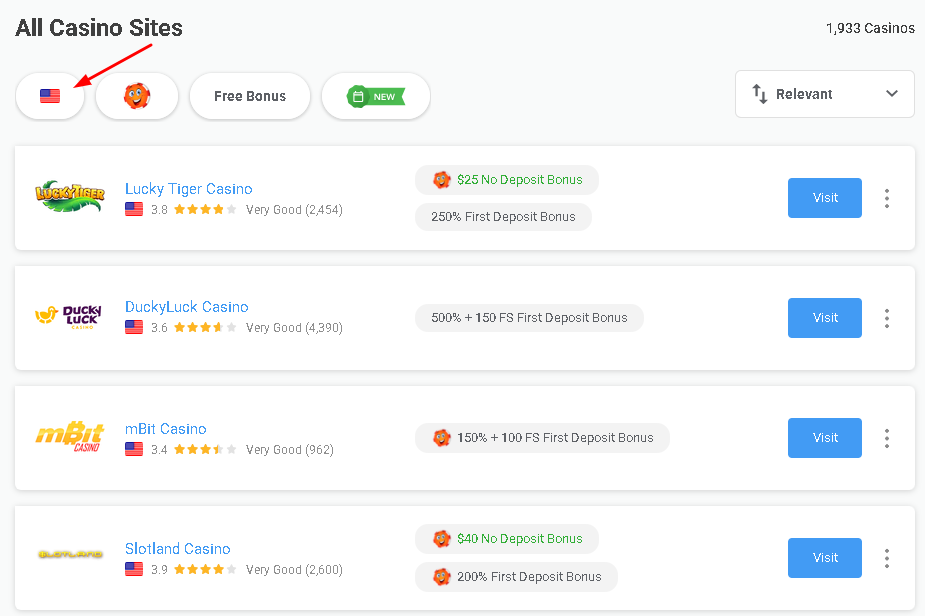
Task: Open mBit Casino three-dot options
Action: tap(886, 438)
